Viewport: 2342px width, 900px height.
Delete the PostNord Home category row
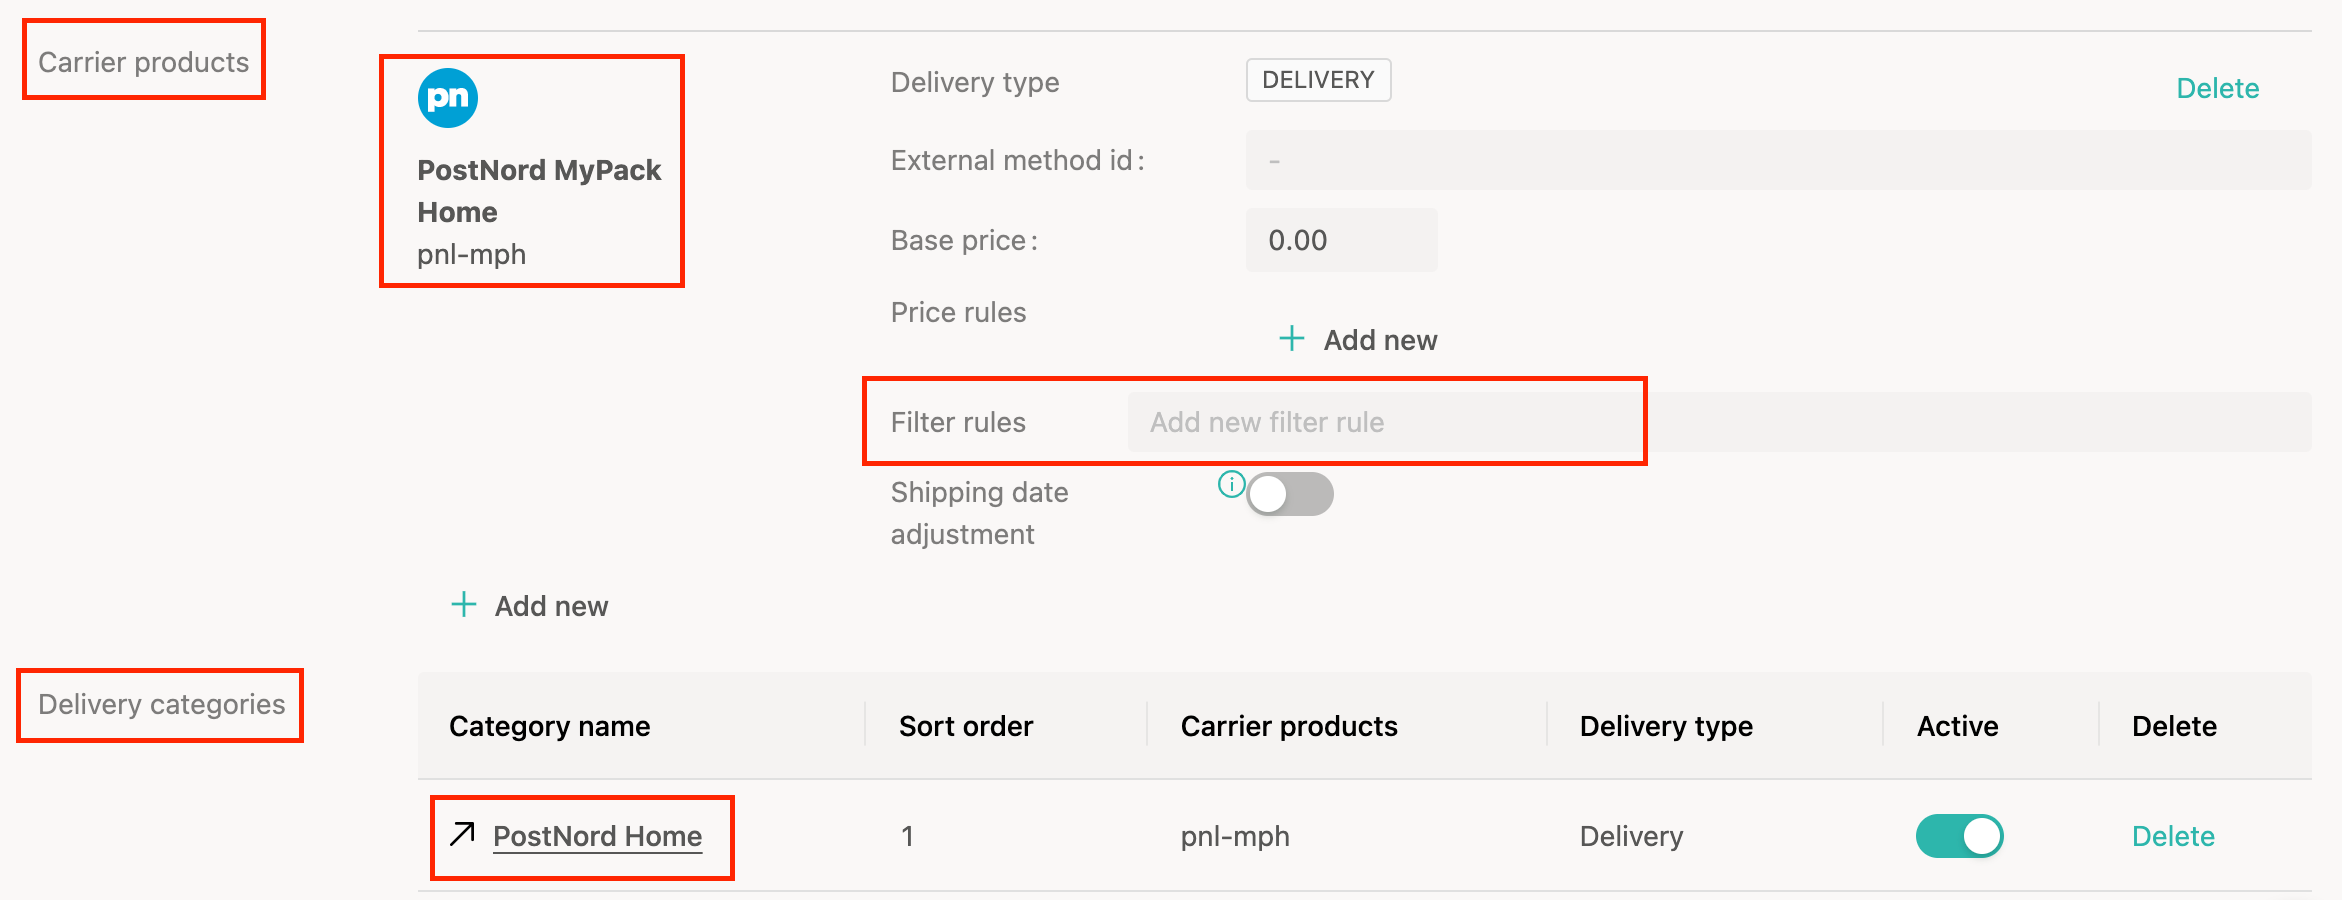2173,836
